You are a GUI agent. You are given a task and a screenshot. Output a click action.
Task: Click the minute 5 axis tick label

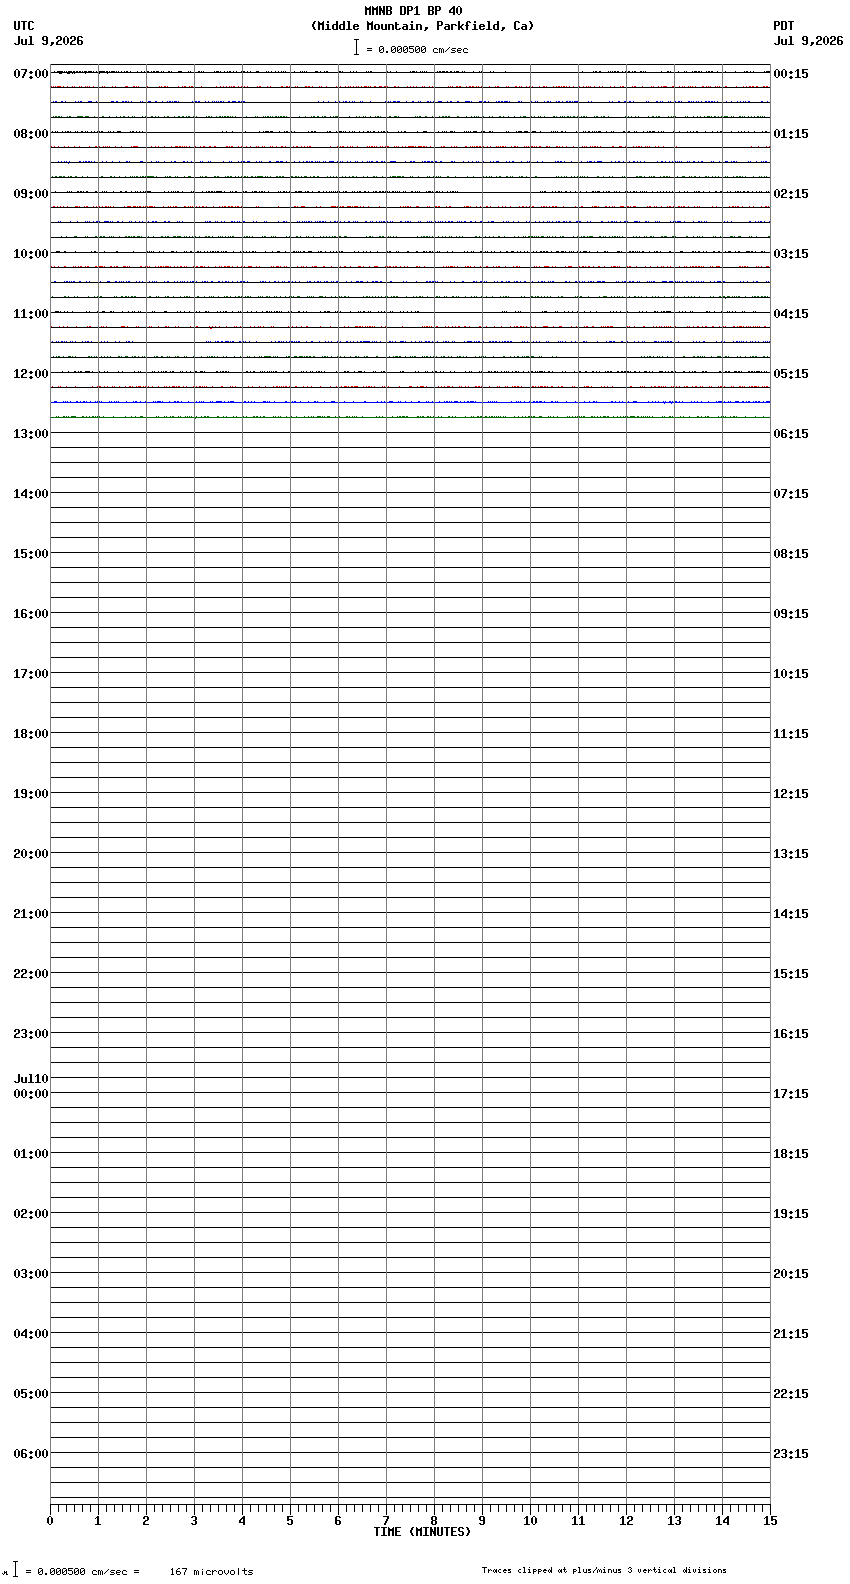pos(290,1521)
